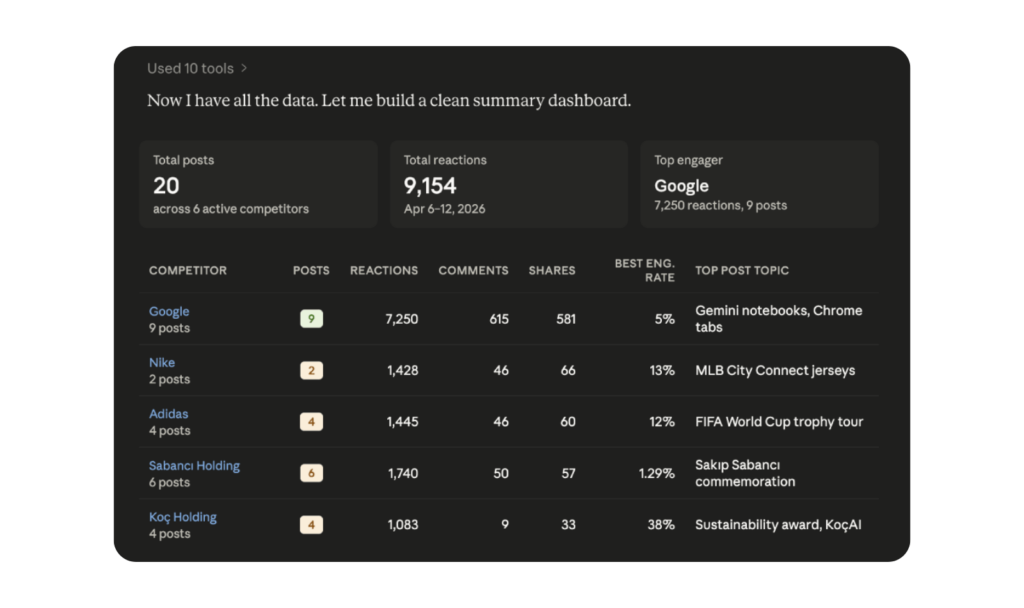
Task: Click Google's 581 shares value
Action: (x=566, y=319)
